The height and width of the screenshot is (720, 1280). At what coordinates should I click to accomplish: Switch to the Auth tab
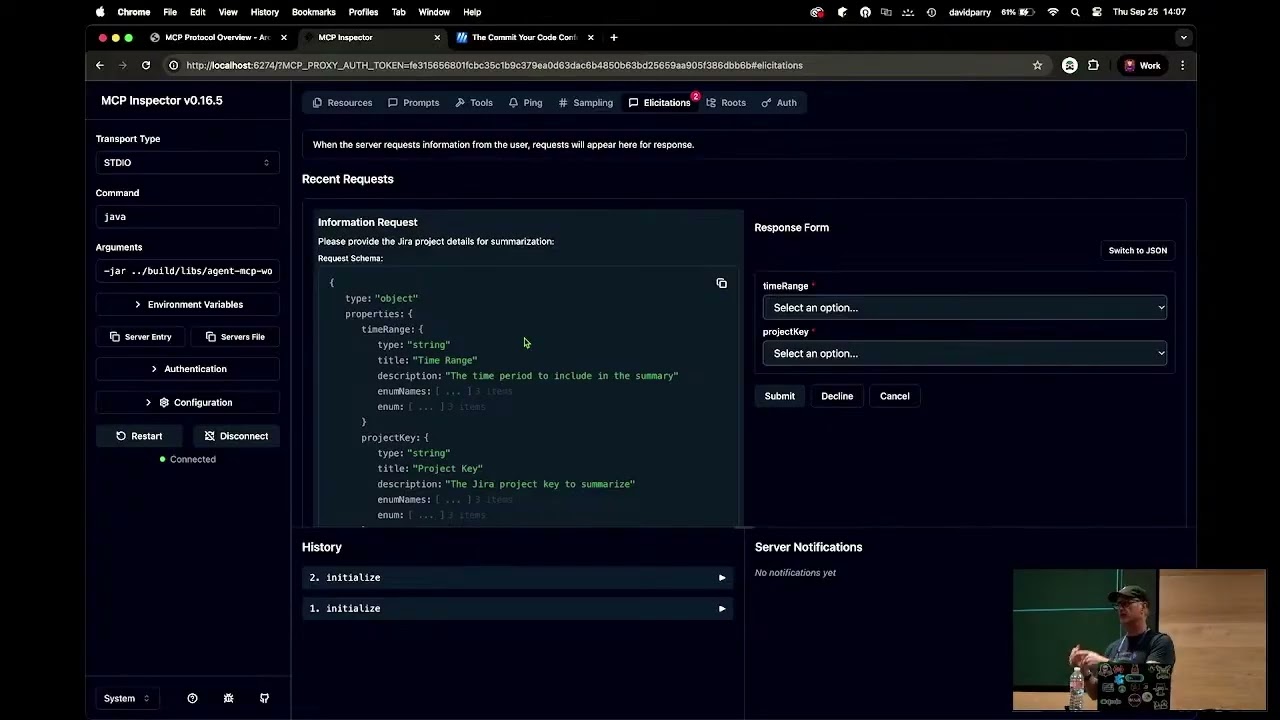pos(779,102)
